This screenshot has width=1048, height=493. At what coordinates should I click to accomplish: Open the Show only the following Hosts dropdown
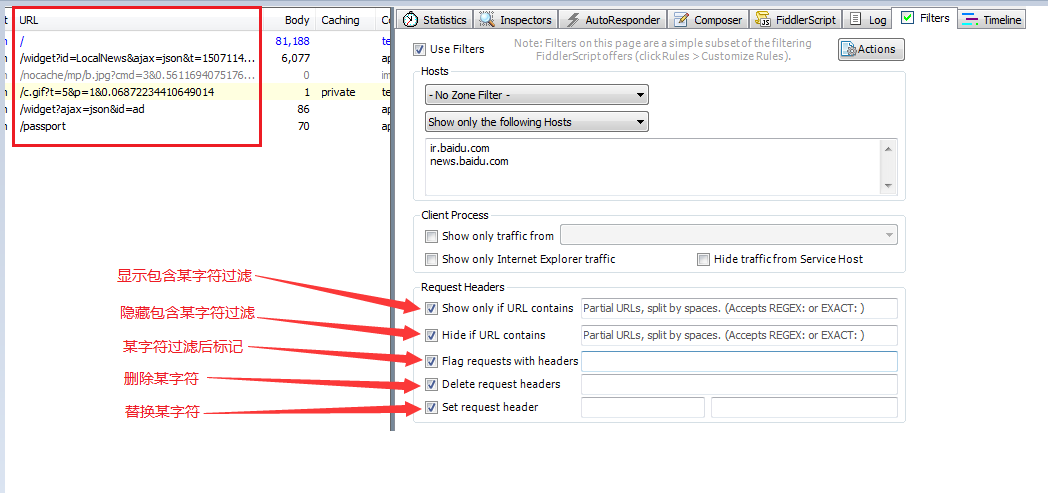coord(537,122)
